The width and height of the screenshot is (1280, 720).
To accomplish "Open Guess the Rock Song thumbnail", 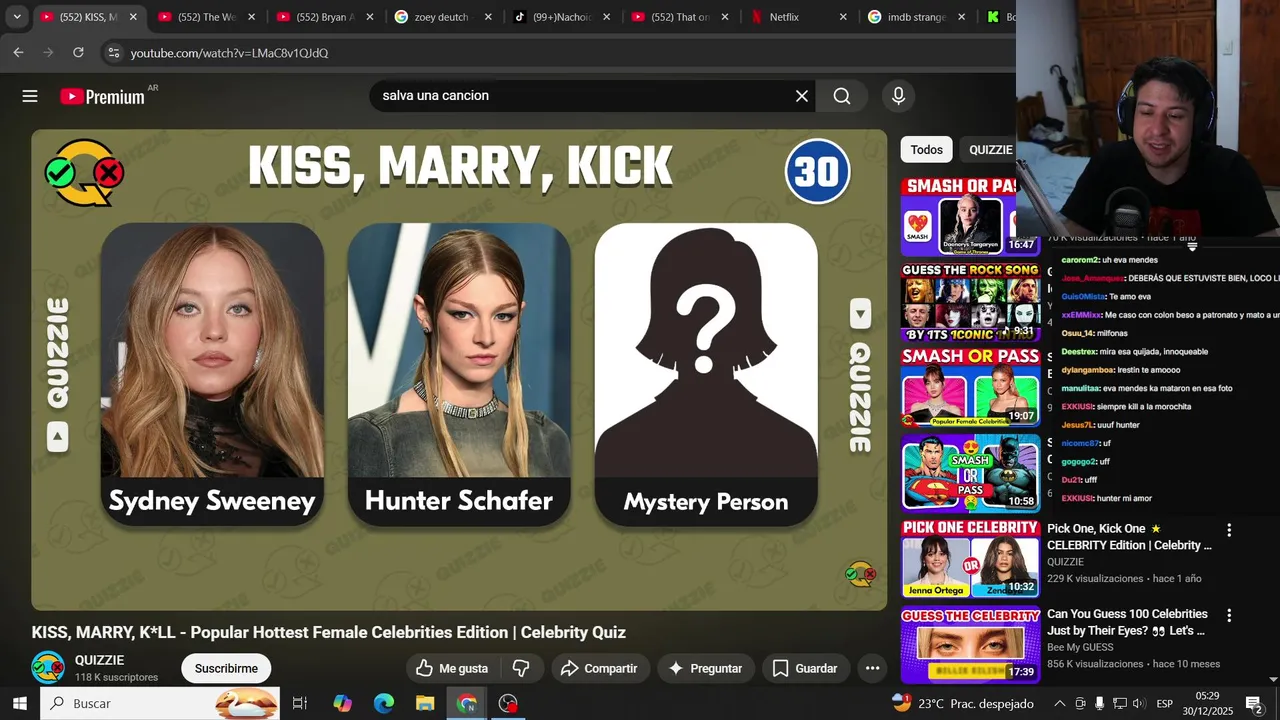I will tap(970, 301).
